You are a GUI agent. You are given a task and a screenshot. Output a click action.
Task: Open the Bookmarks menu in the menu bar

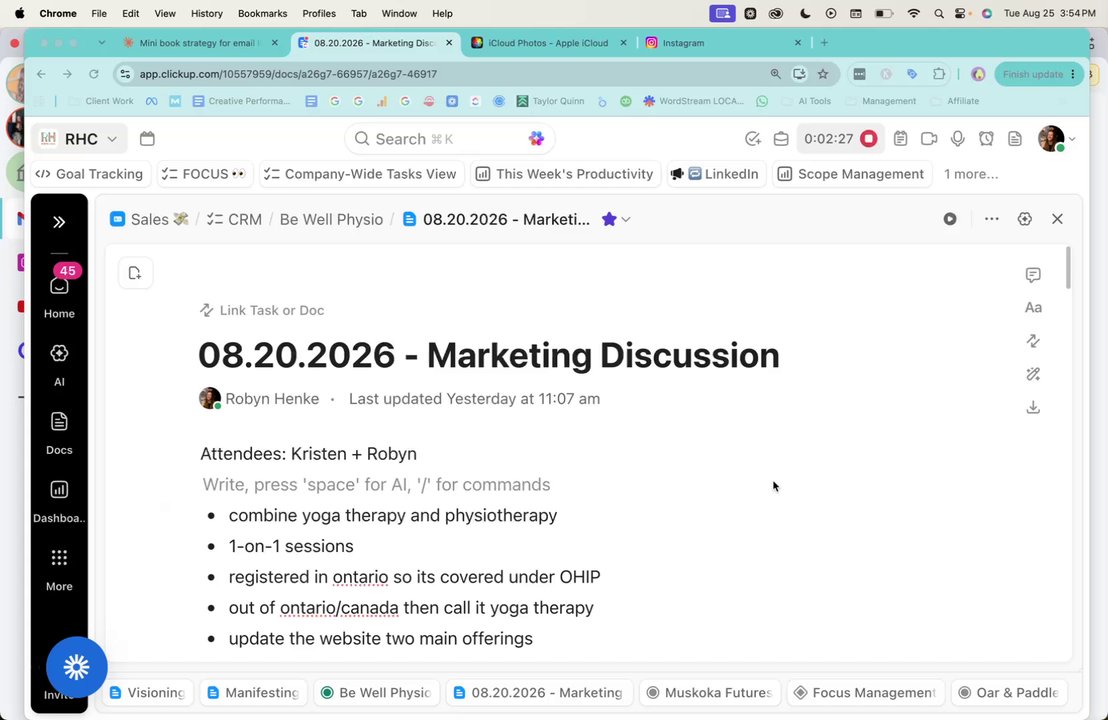coord(262,13)
